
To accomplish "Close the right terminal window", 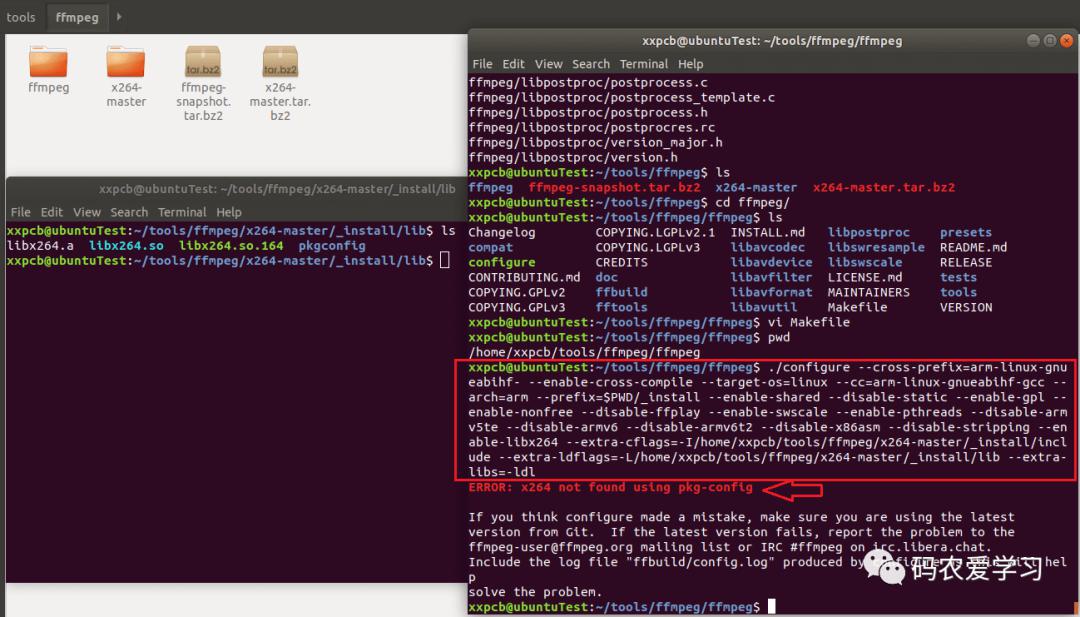I will (x=1066, y=41).
